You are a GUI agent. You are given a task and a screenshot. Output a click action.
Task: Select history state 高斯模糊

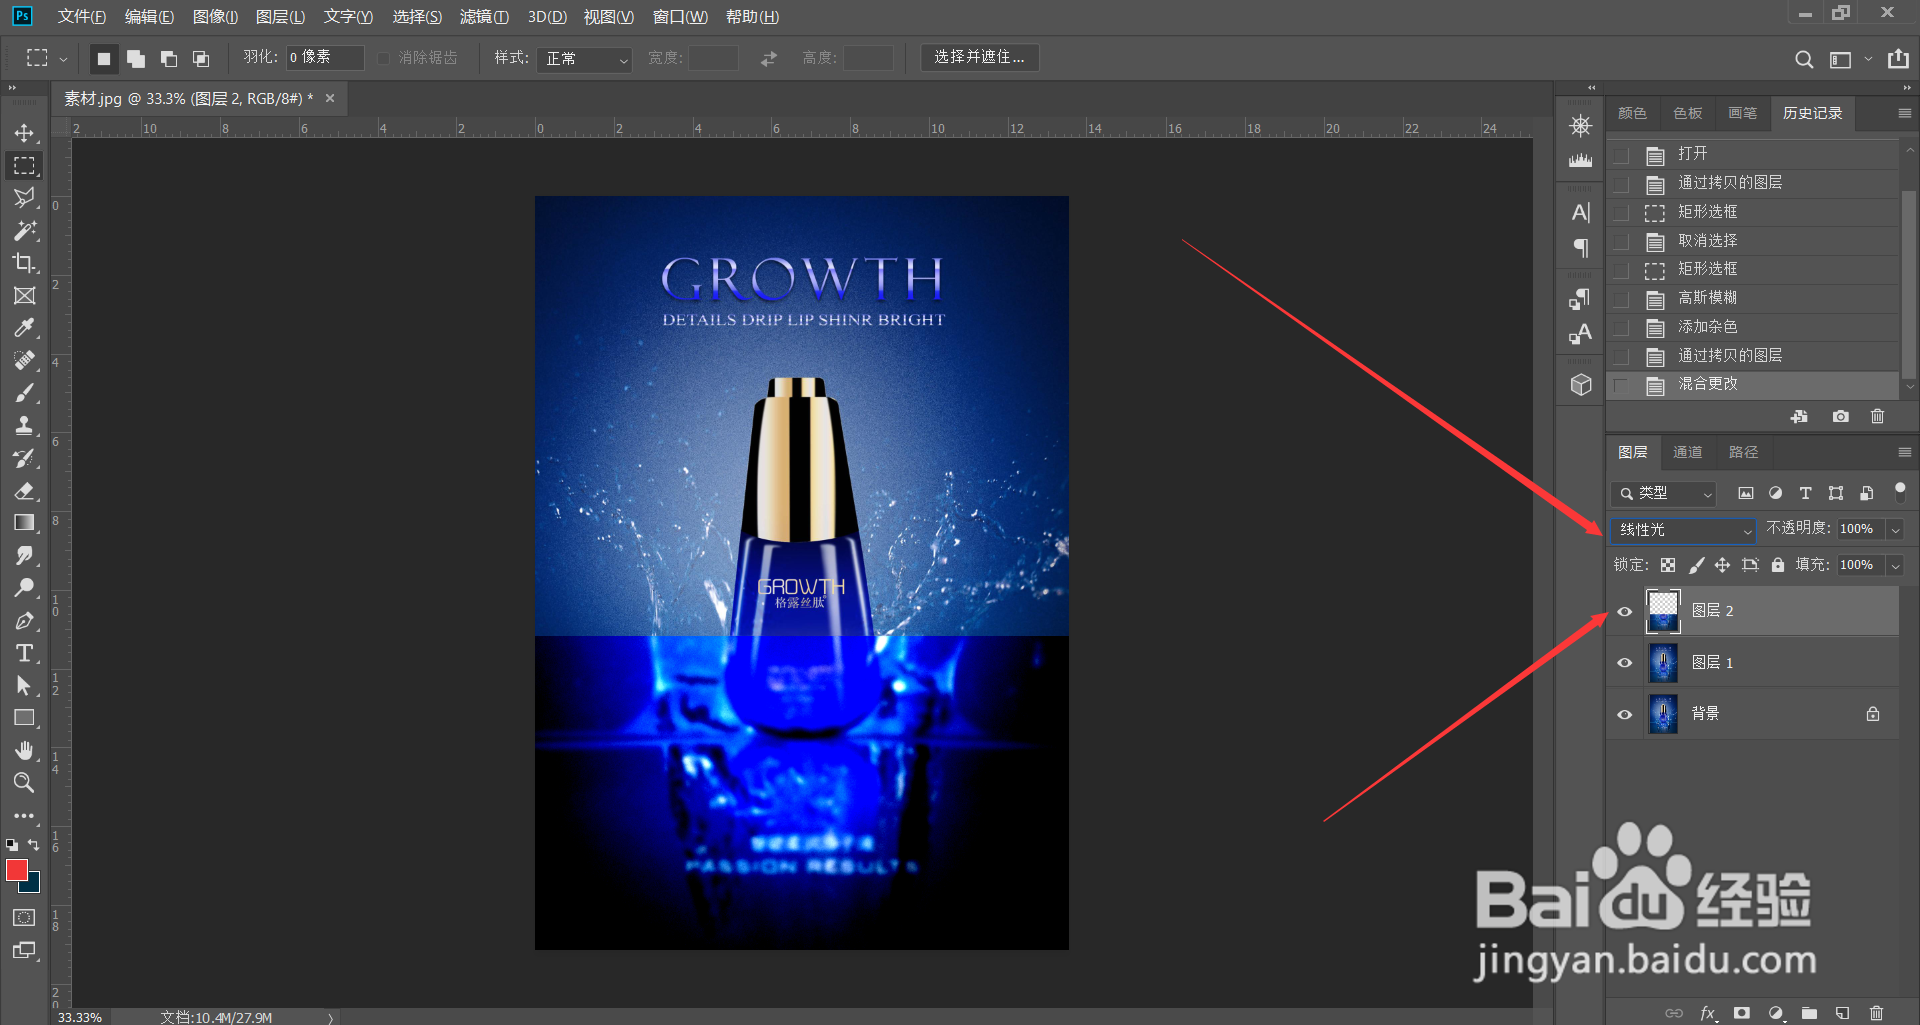click(1754, 298)
